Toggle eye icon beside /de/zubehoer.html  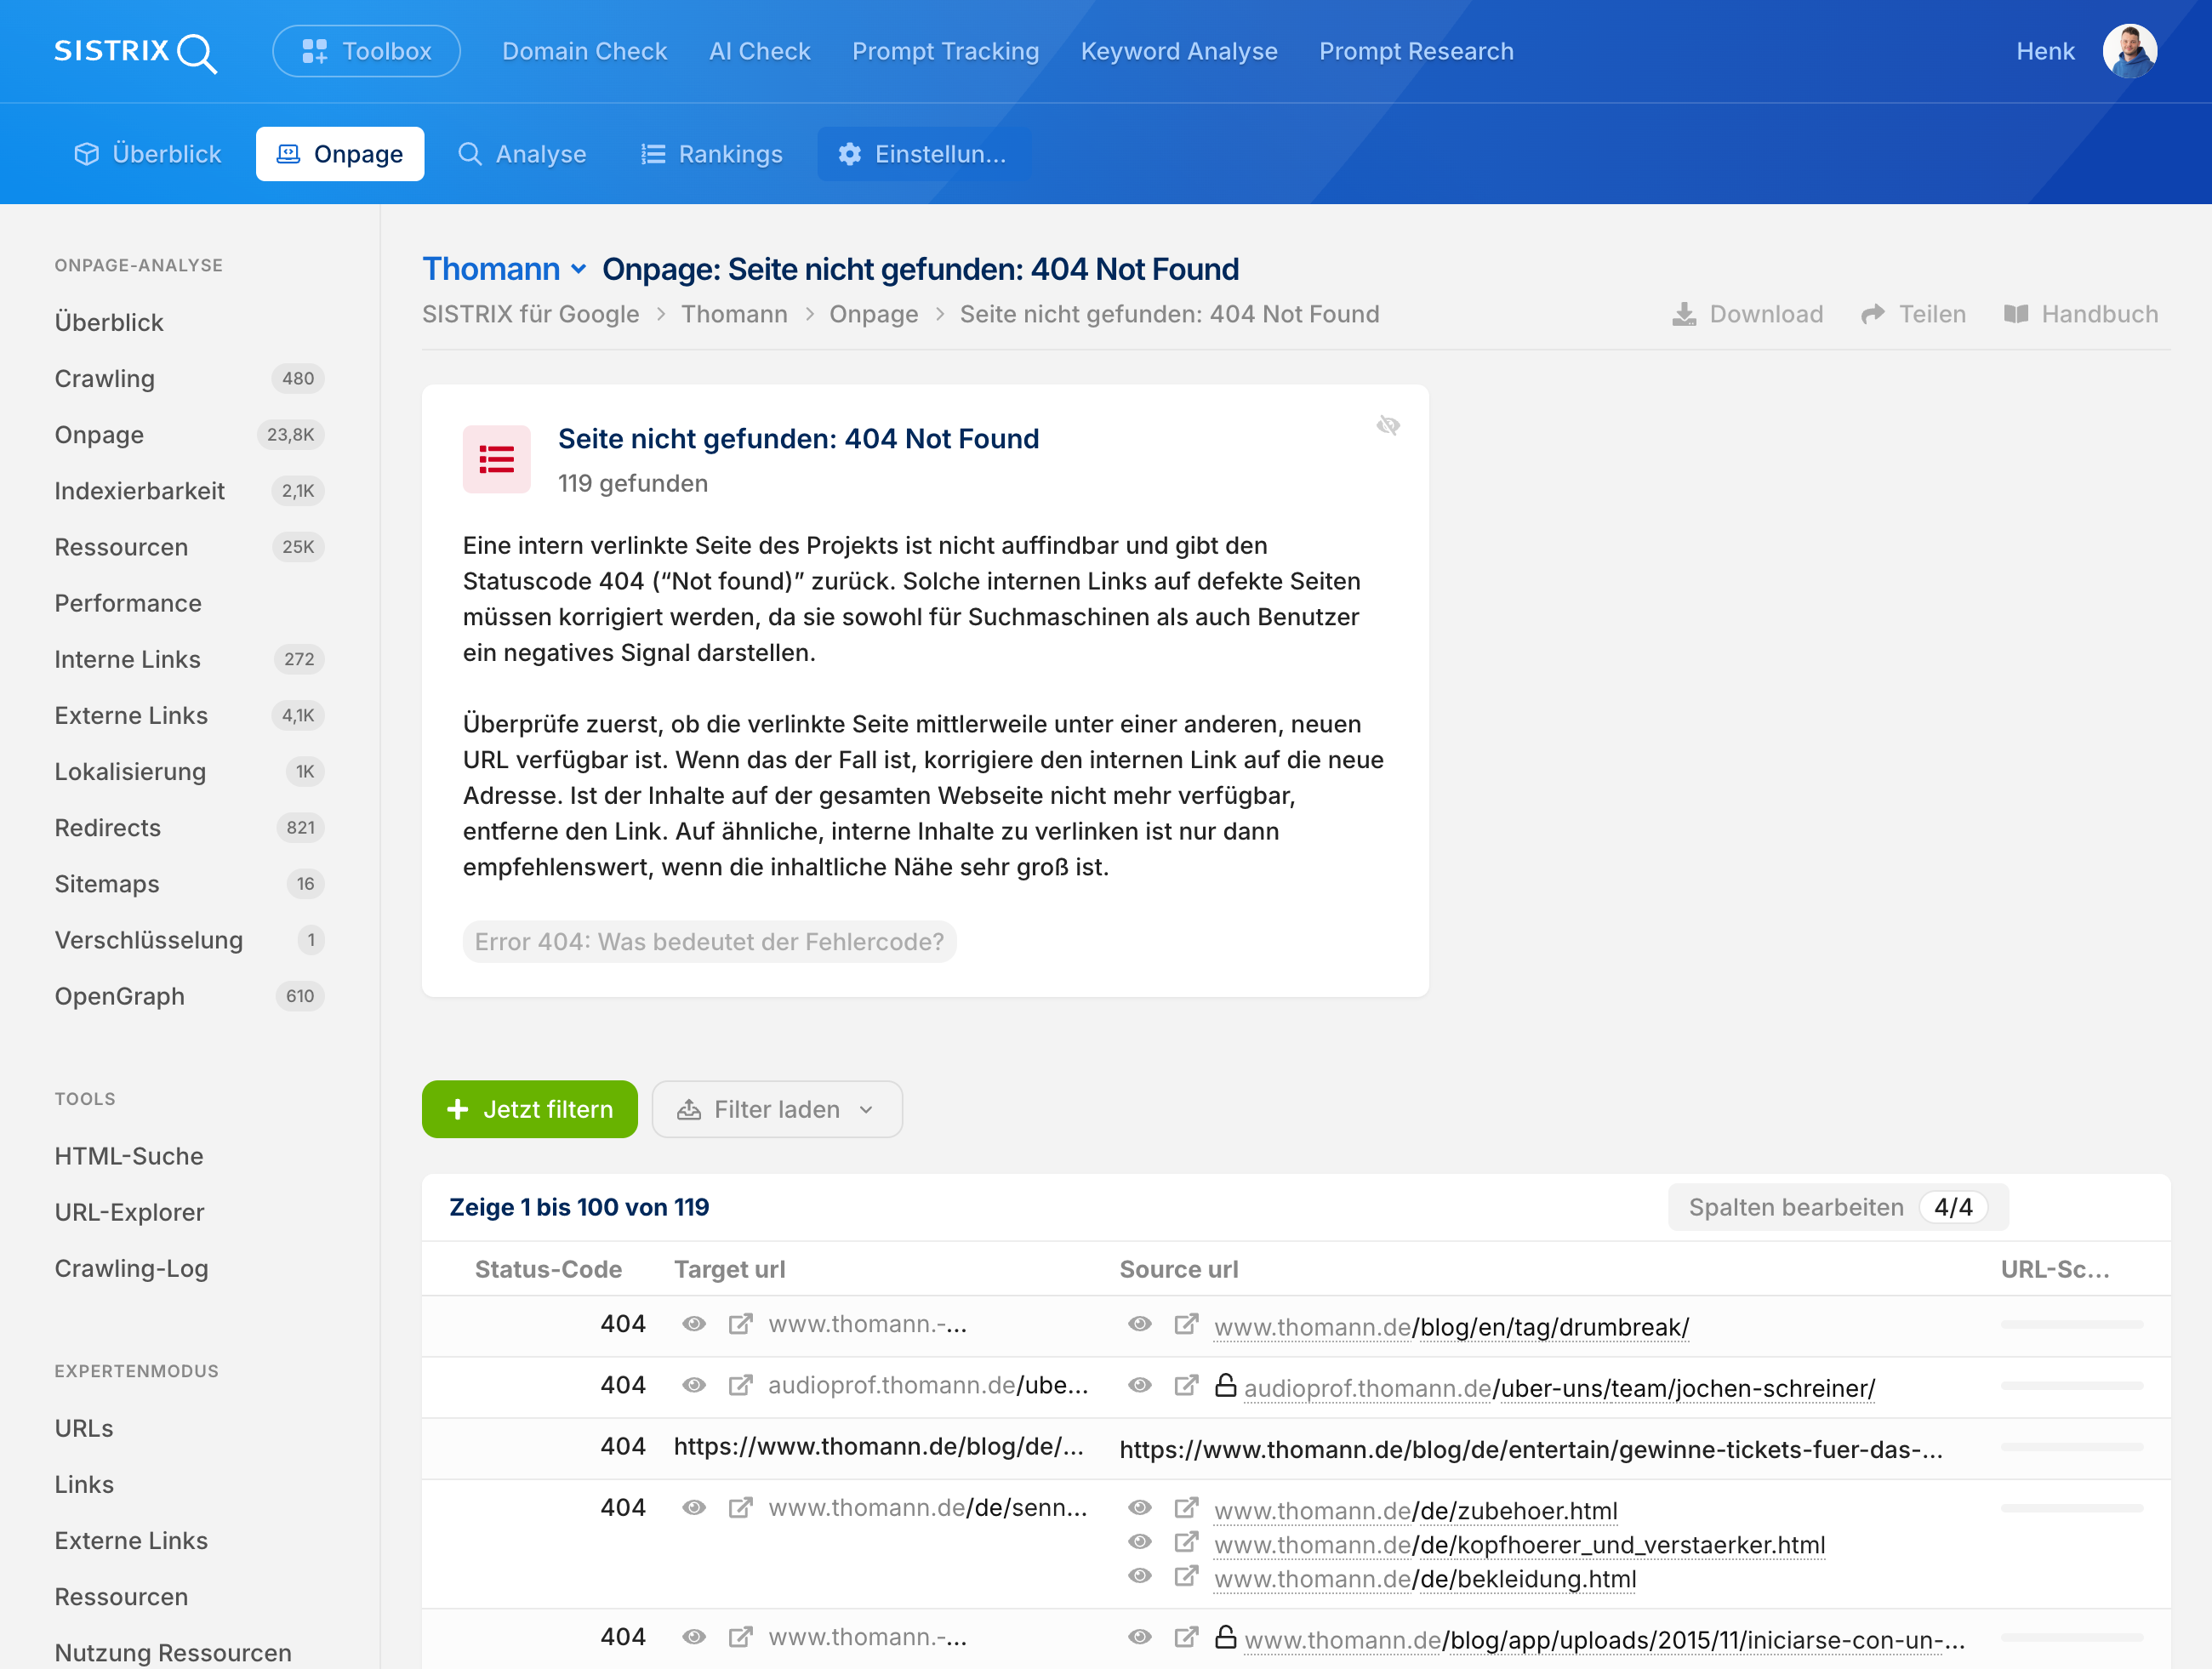[1139, 1507]
